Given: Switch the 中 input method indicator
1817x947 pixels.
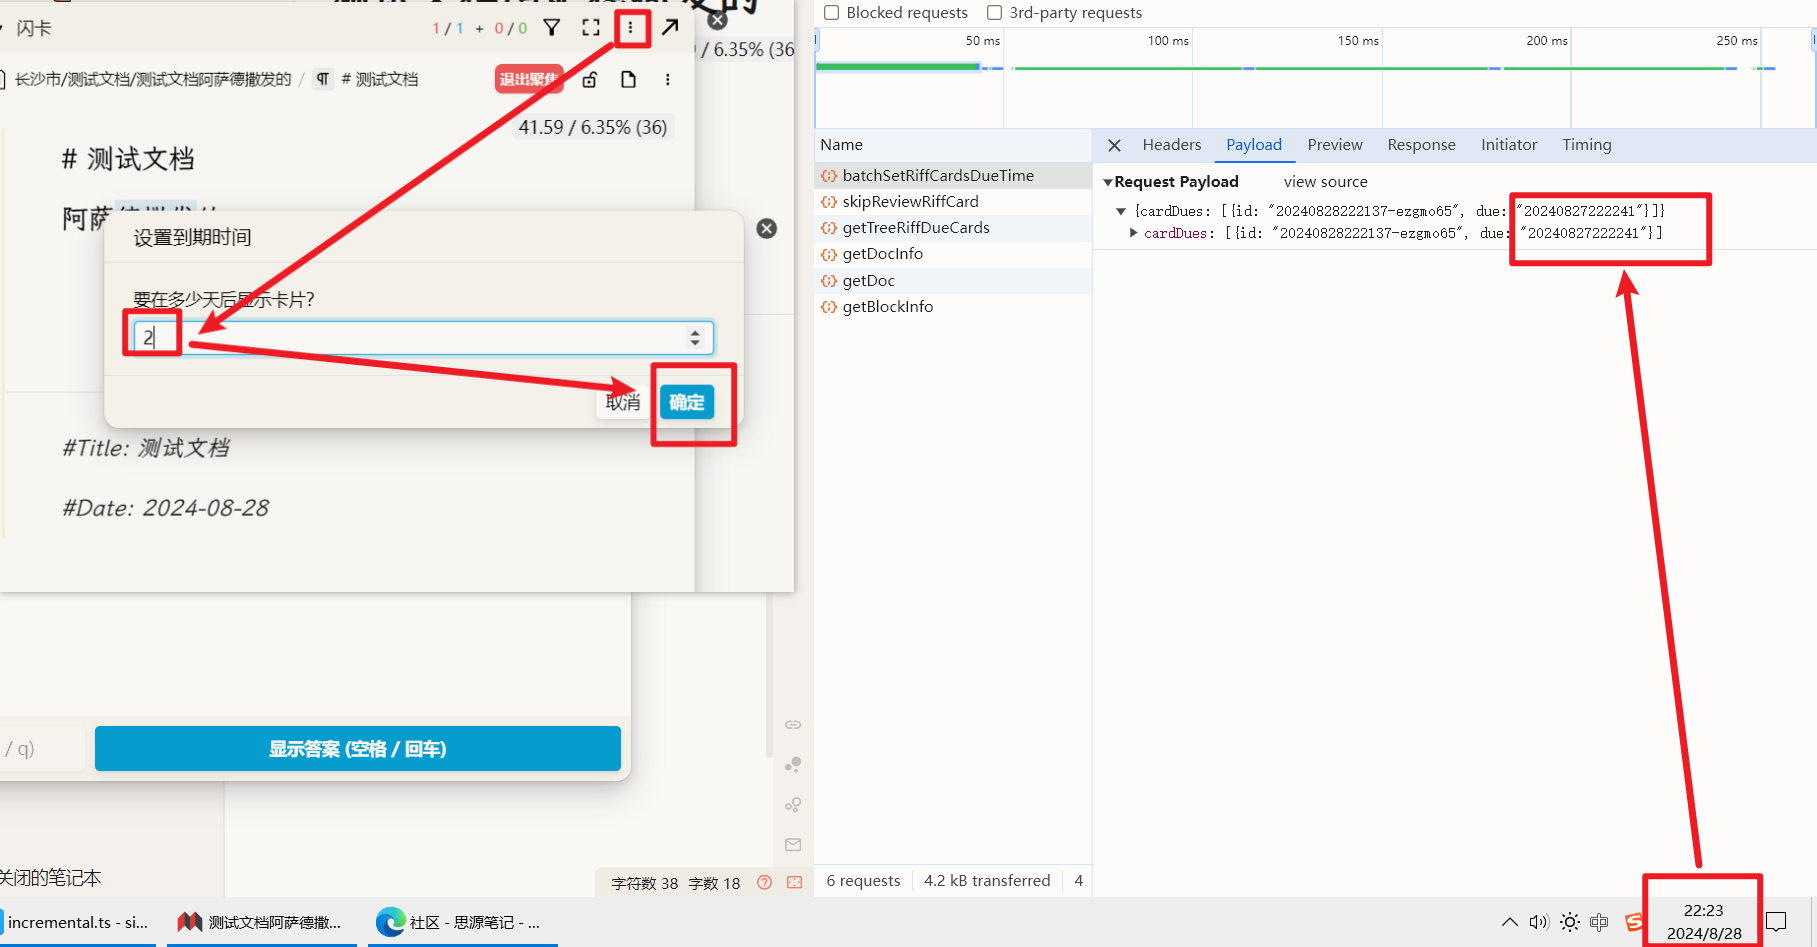Looking at the screenshot, I should 1599,922.
